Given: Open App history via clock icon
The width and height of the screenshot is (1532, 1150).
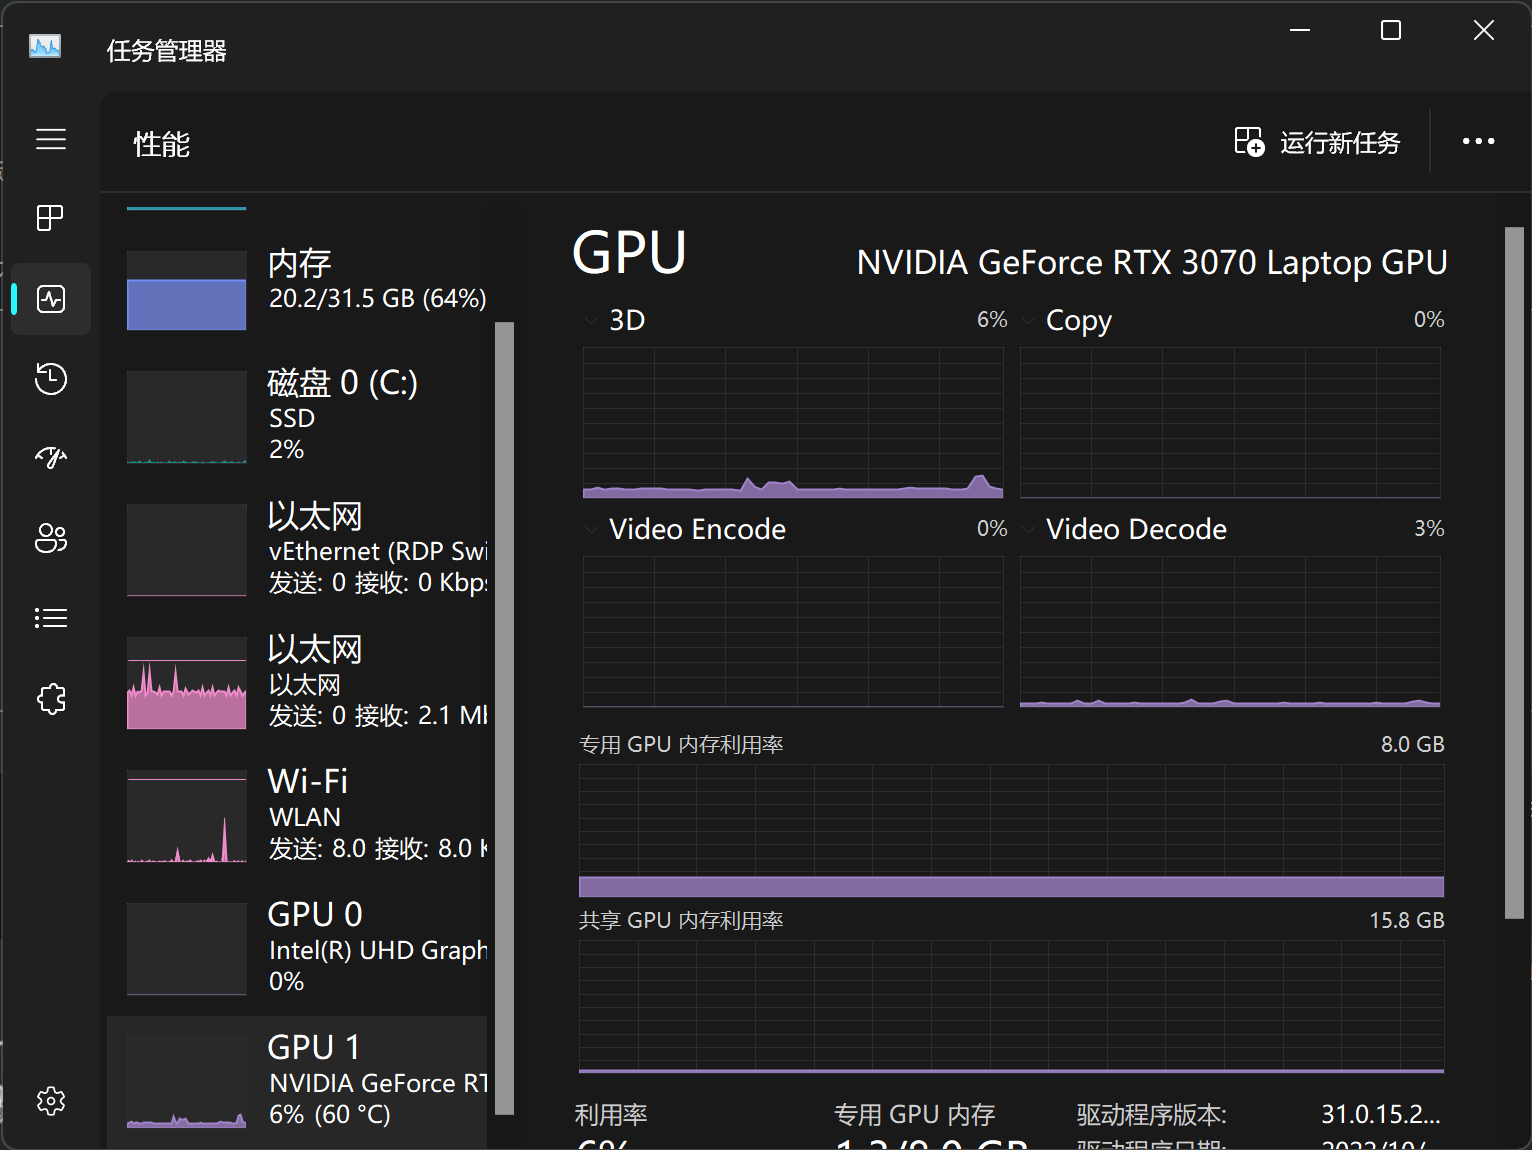Looking at the screenshot, I should (x=51, y=379).
